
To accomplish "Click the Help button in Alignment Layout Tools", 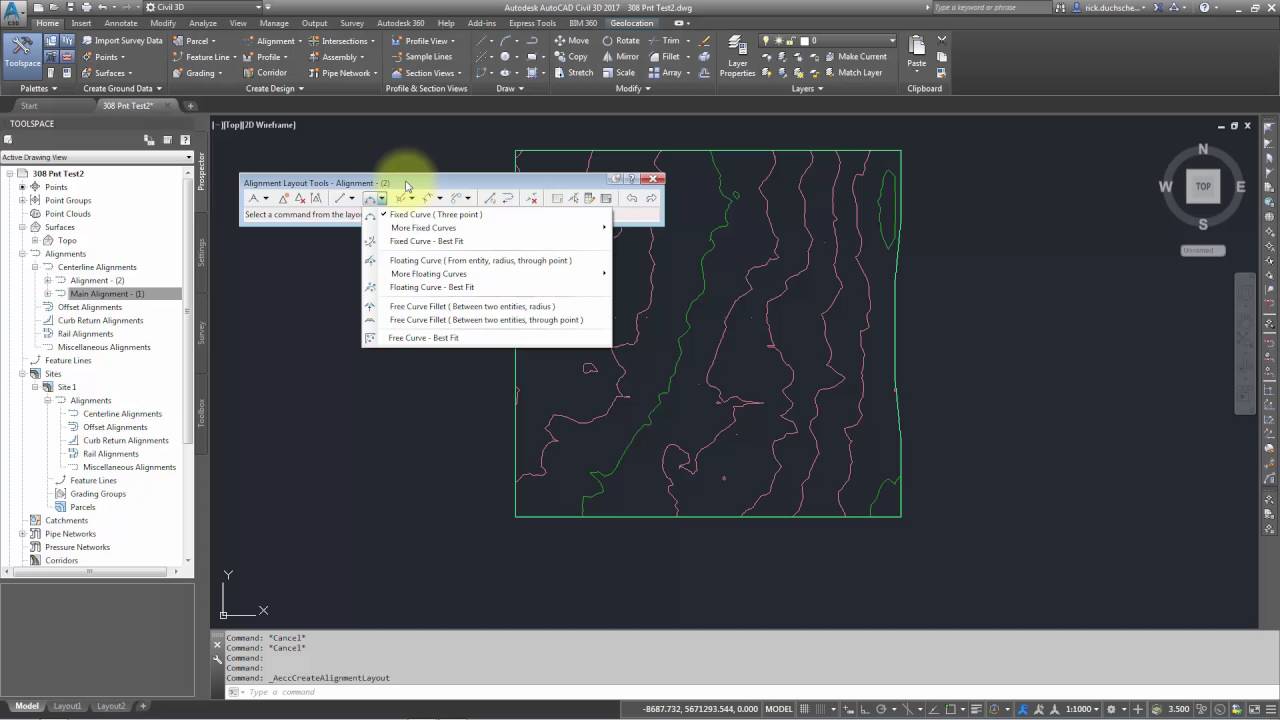I will (x=630, y=179).
